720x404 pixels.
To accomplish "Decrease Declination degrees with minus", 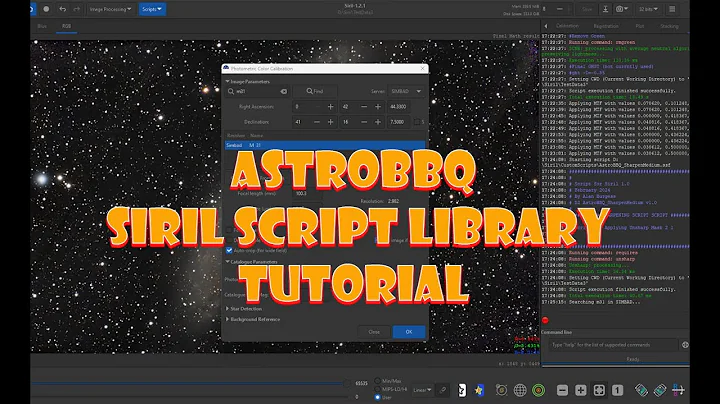I will tap(316, 122).
